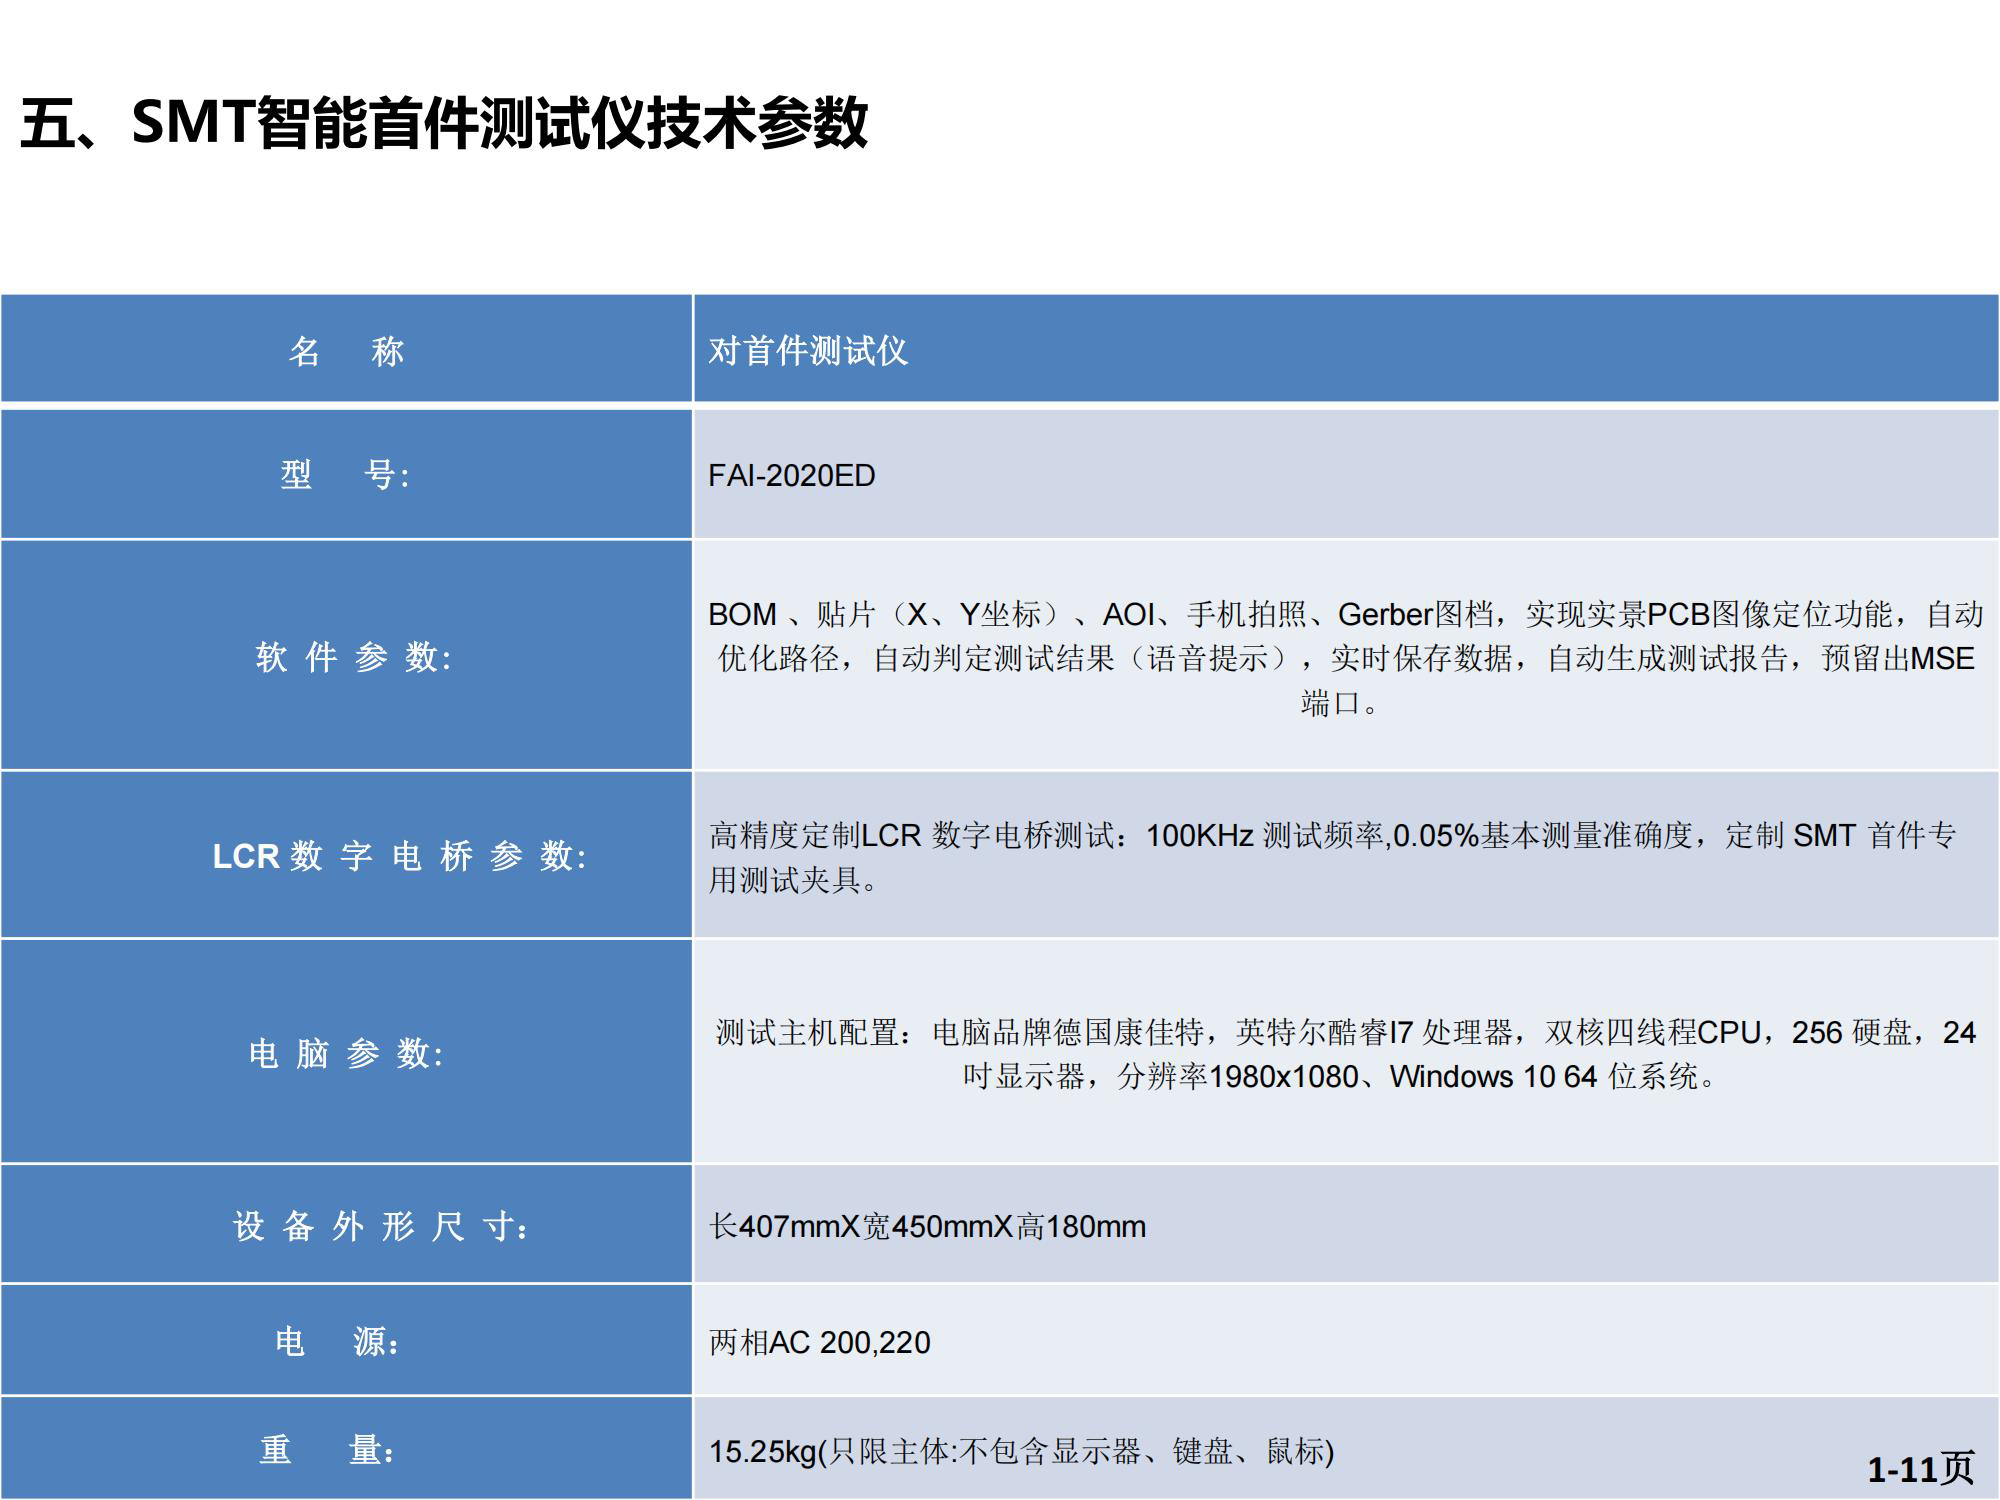Click the 长407mmX宽450mmX高180mm dimension text
2000x1500 pixels.
[x=927, y=1227]
